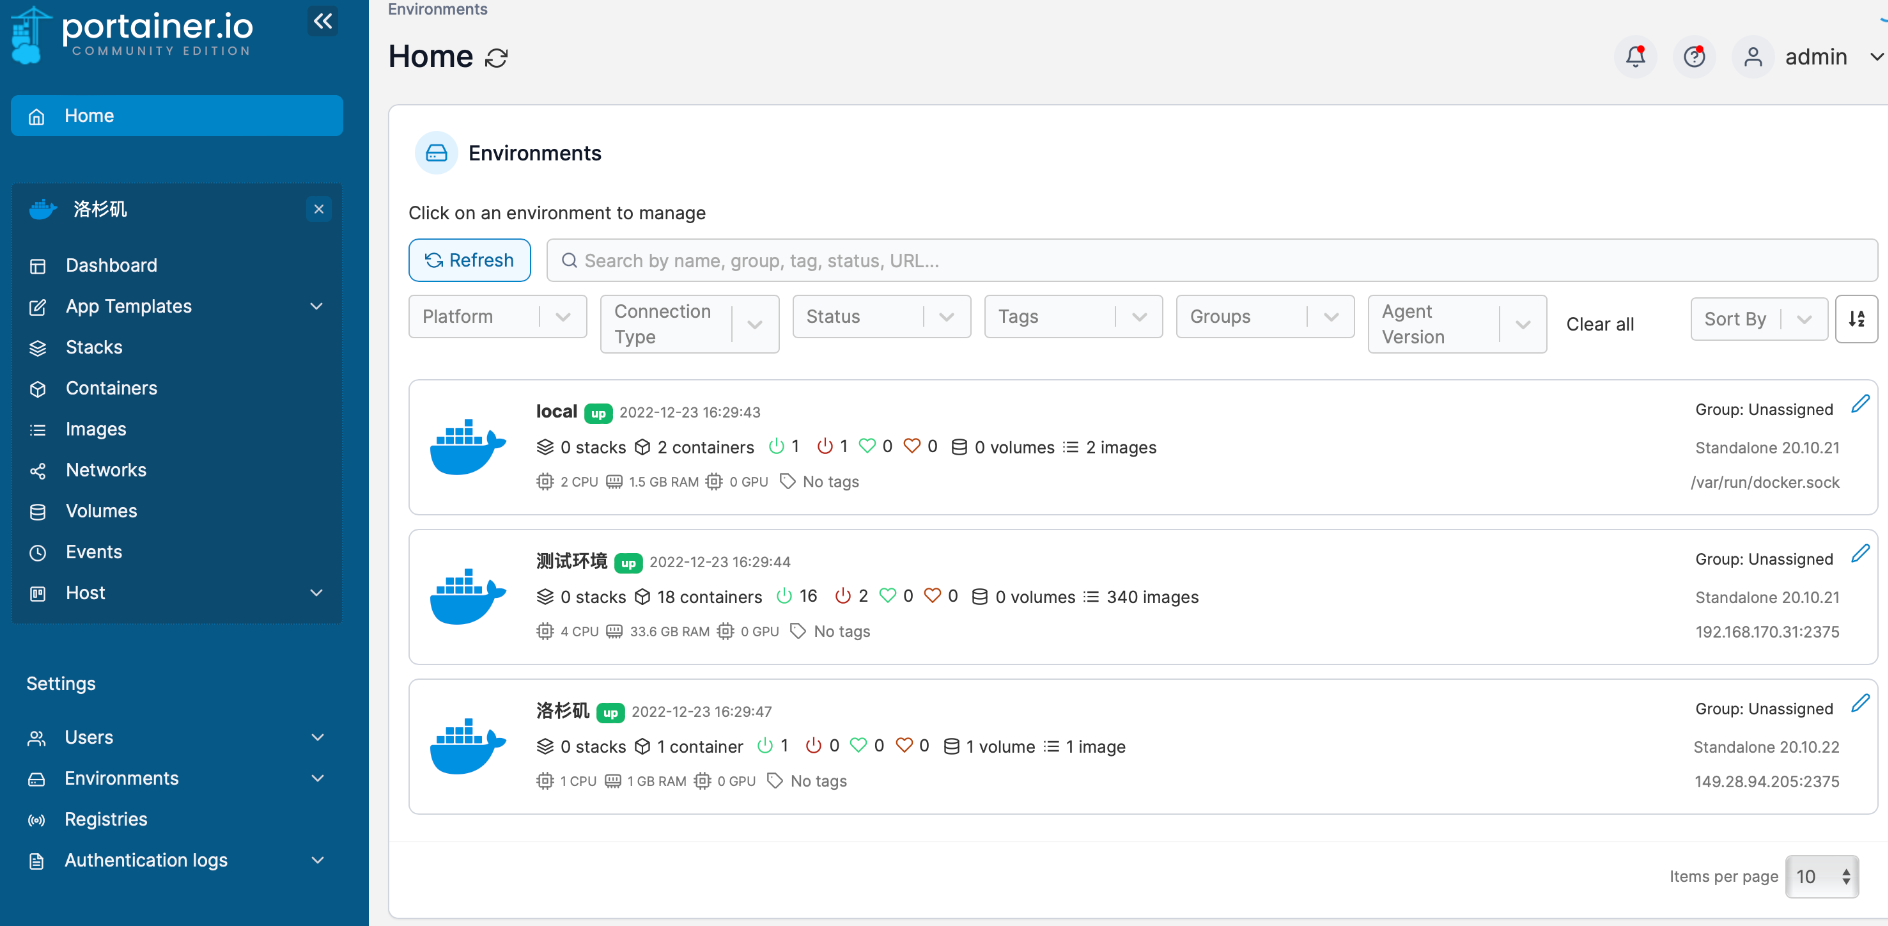Click the Volumes database icon in sidebar
The width and height of the screenshot is (1888, 926).
38,512
